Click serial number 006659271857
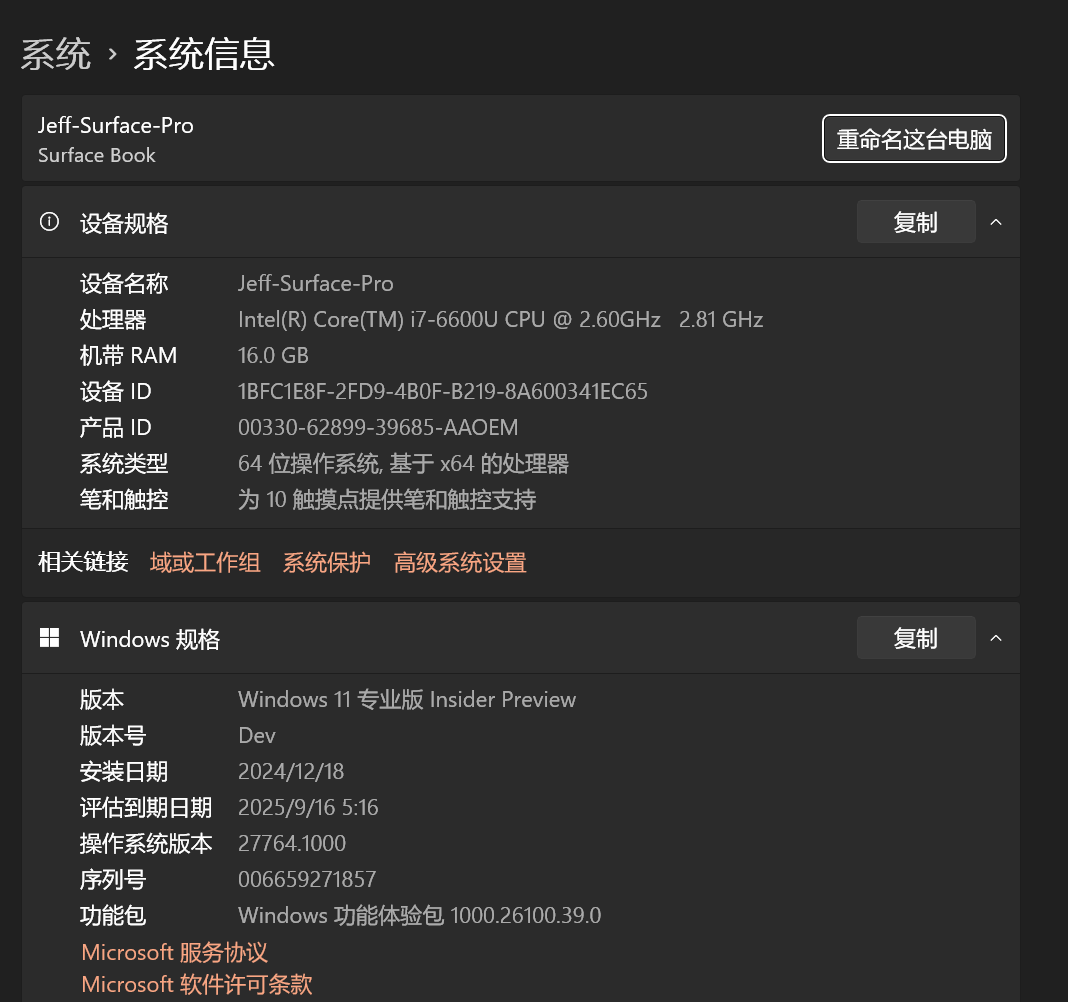 point(307,879)
